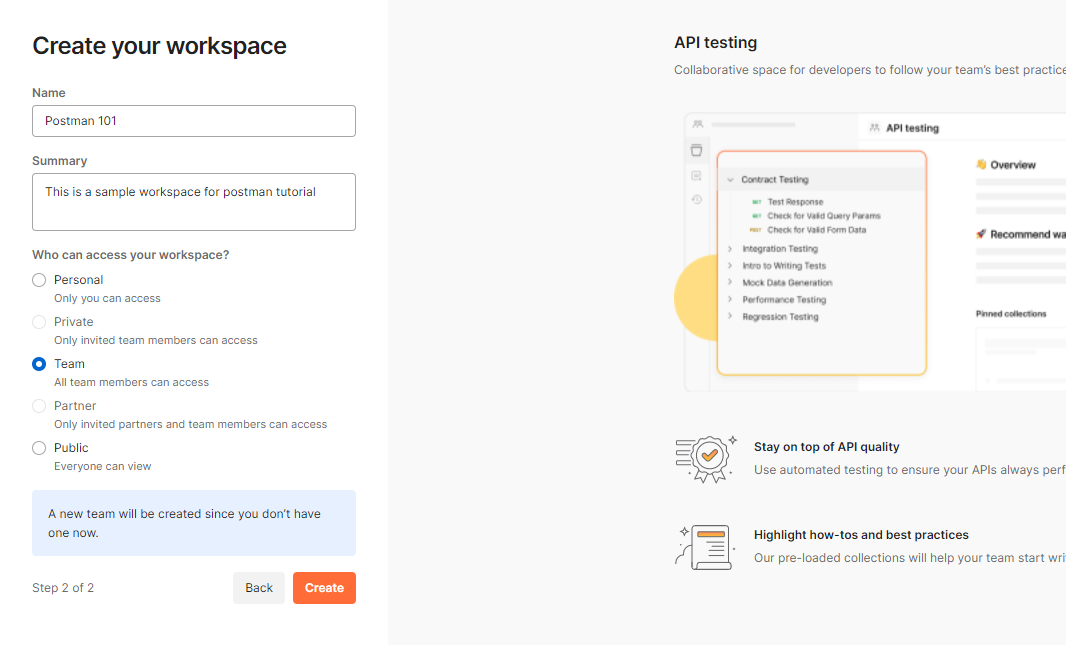Click the Back button
Viewport: 1066px width, 645px height.
coord(259,588)
